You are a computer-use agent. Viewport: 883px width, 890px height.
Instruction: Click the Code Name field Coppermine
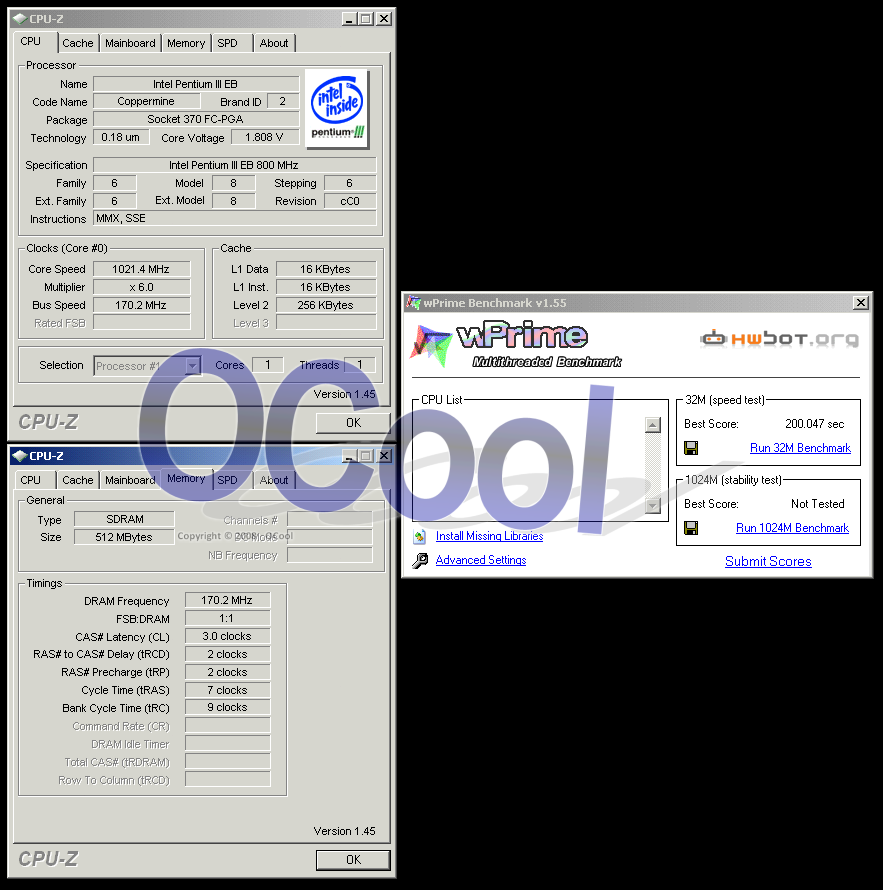click(146, 102)
